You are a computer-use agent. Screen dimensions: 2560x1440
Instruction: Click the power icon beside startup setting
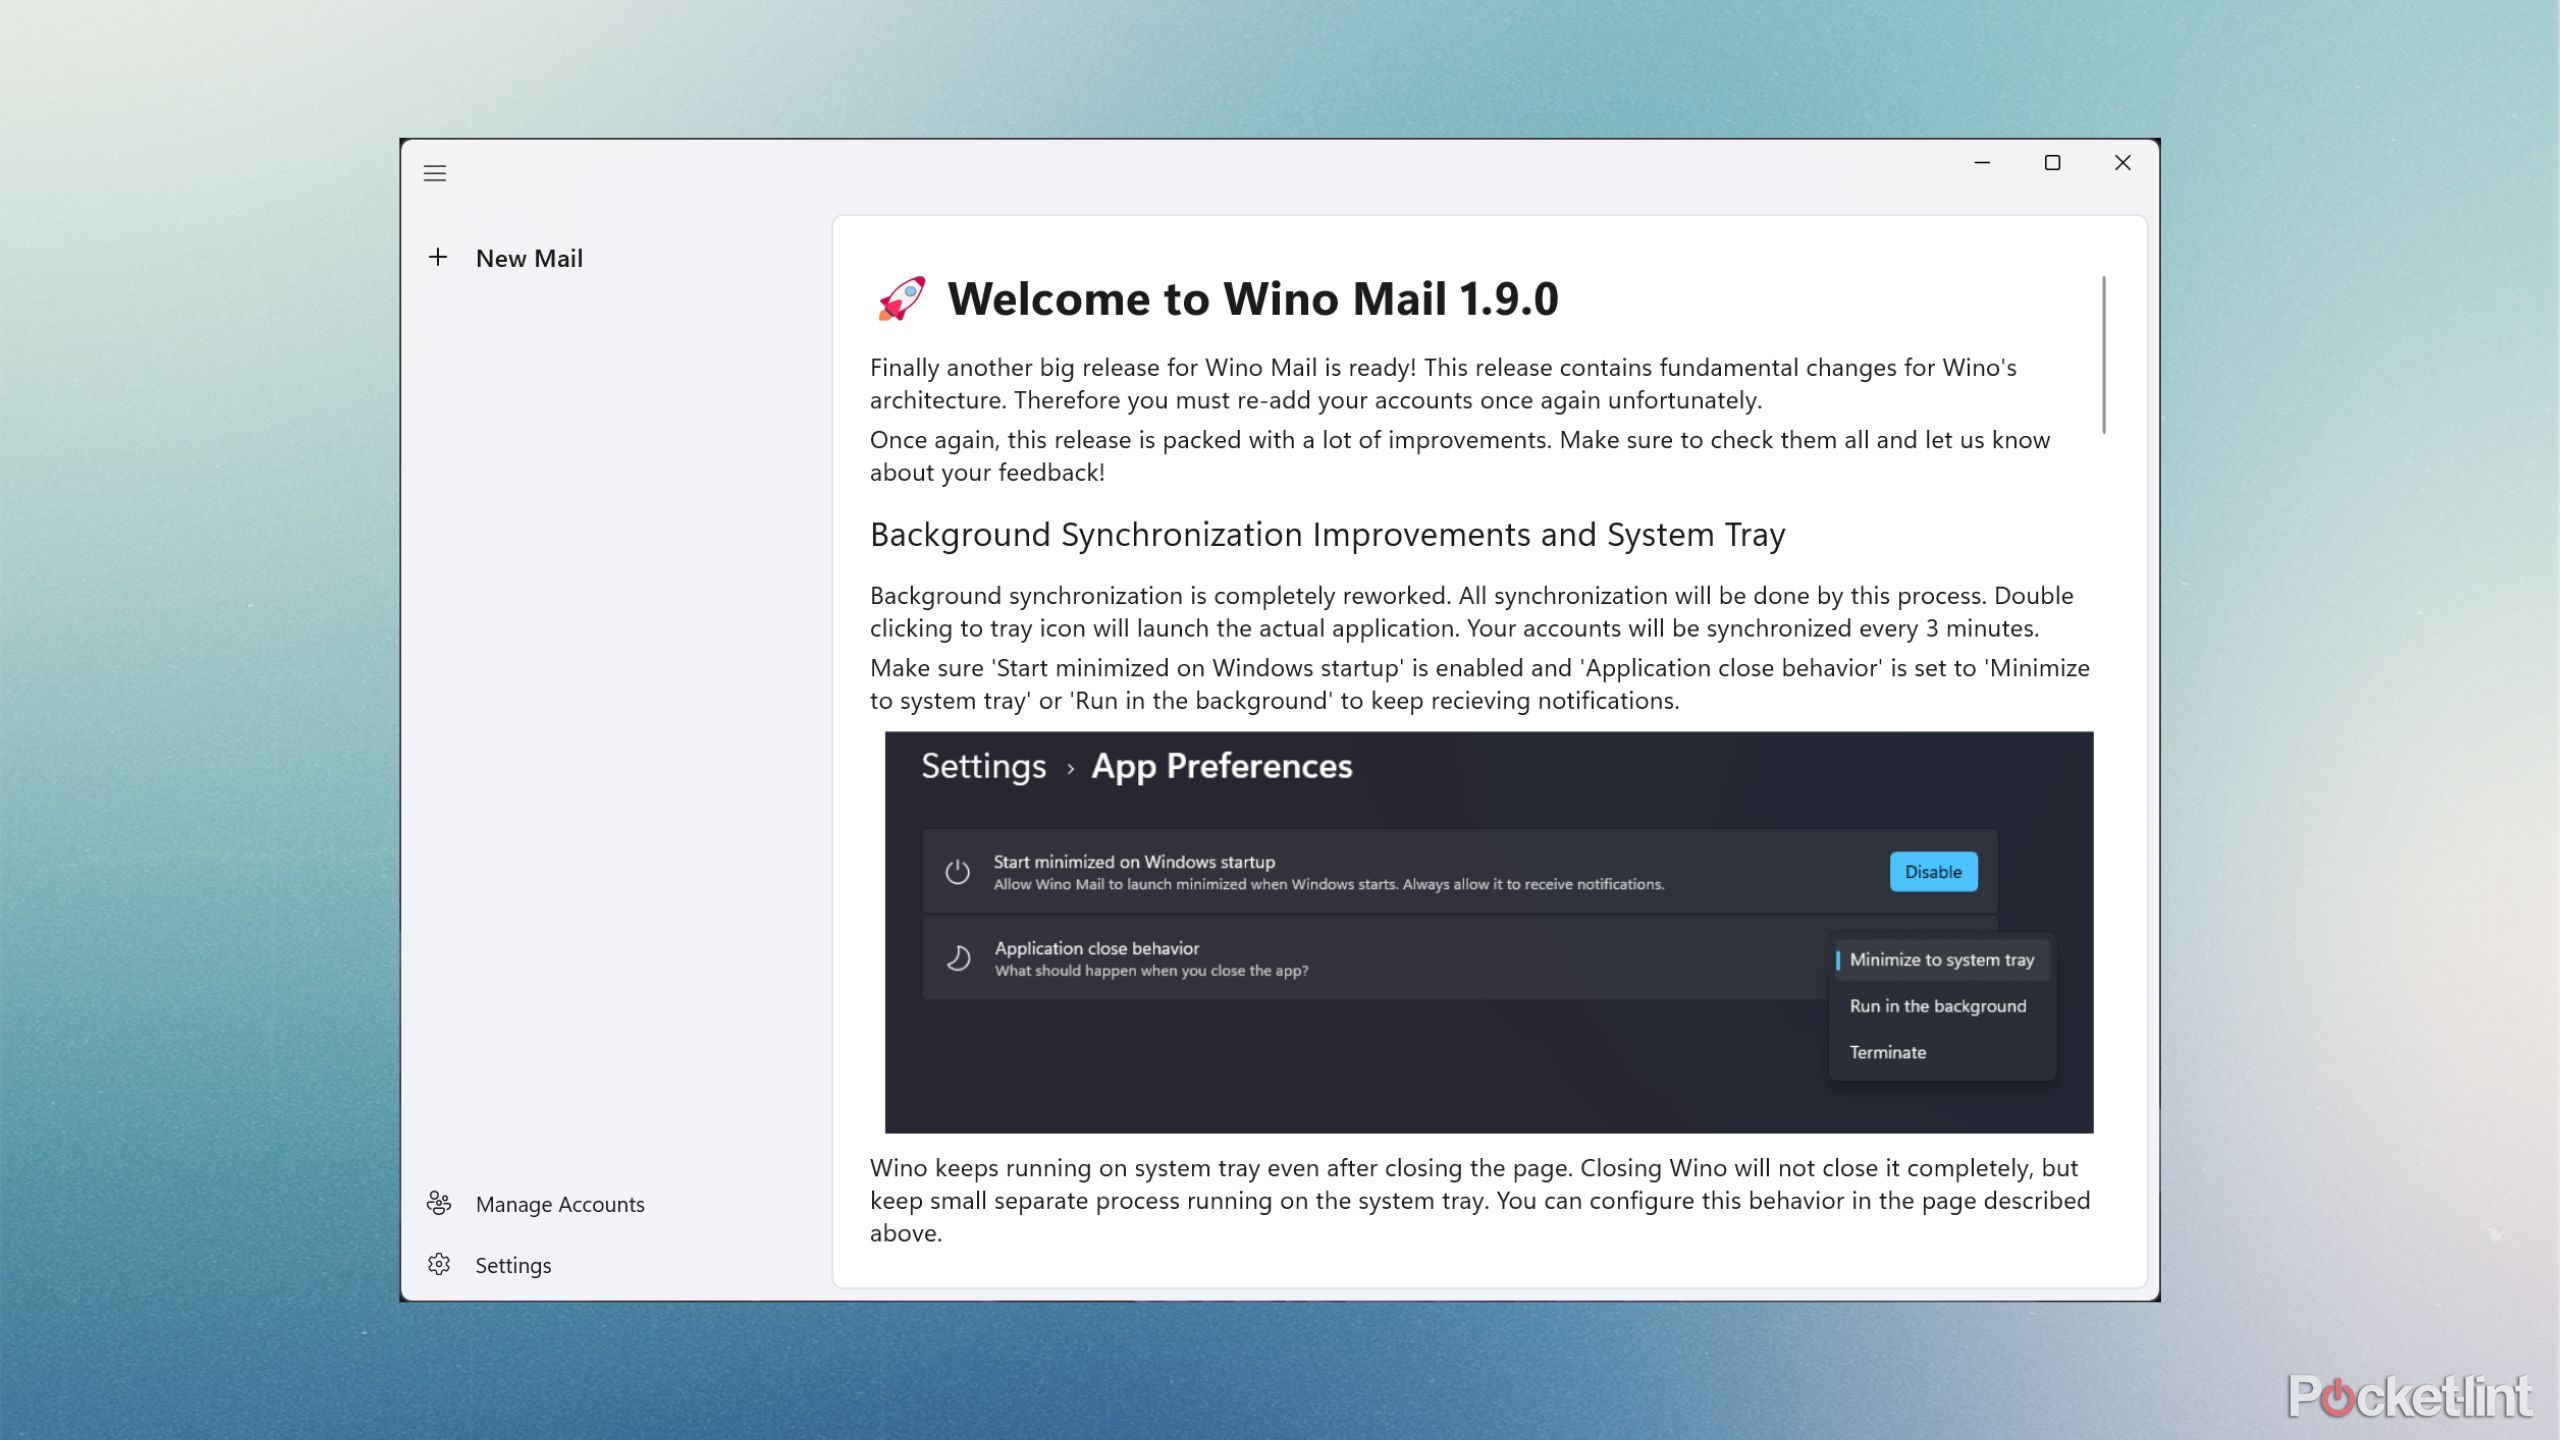coord(958,872)
